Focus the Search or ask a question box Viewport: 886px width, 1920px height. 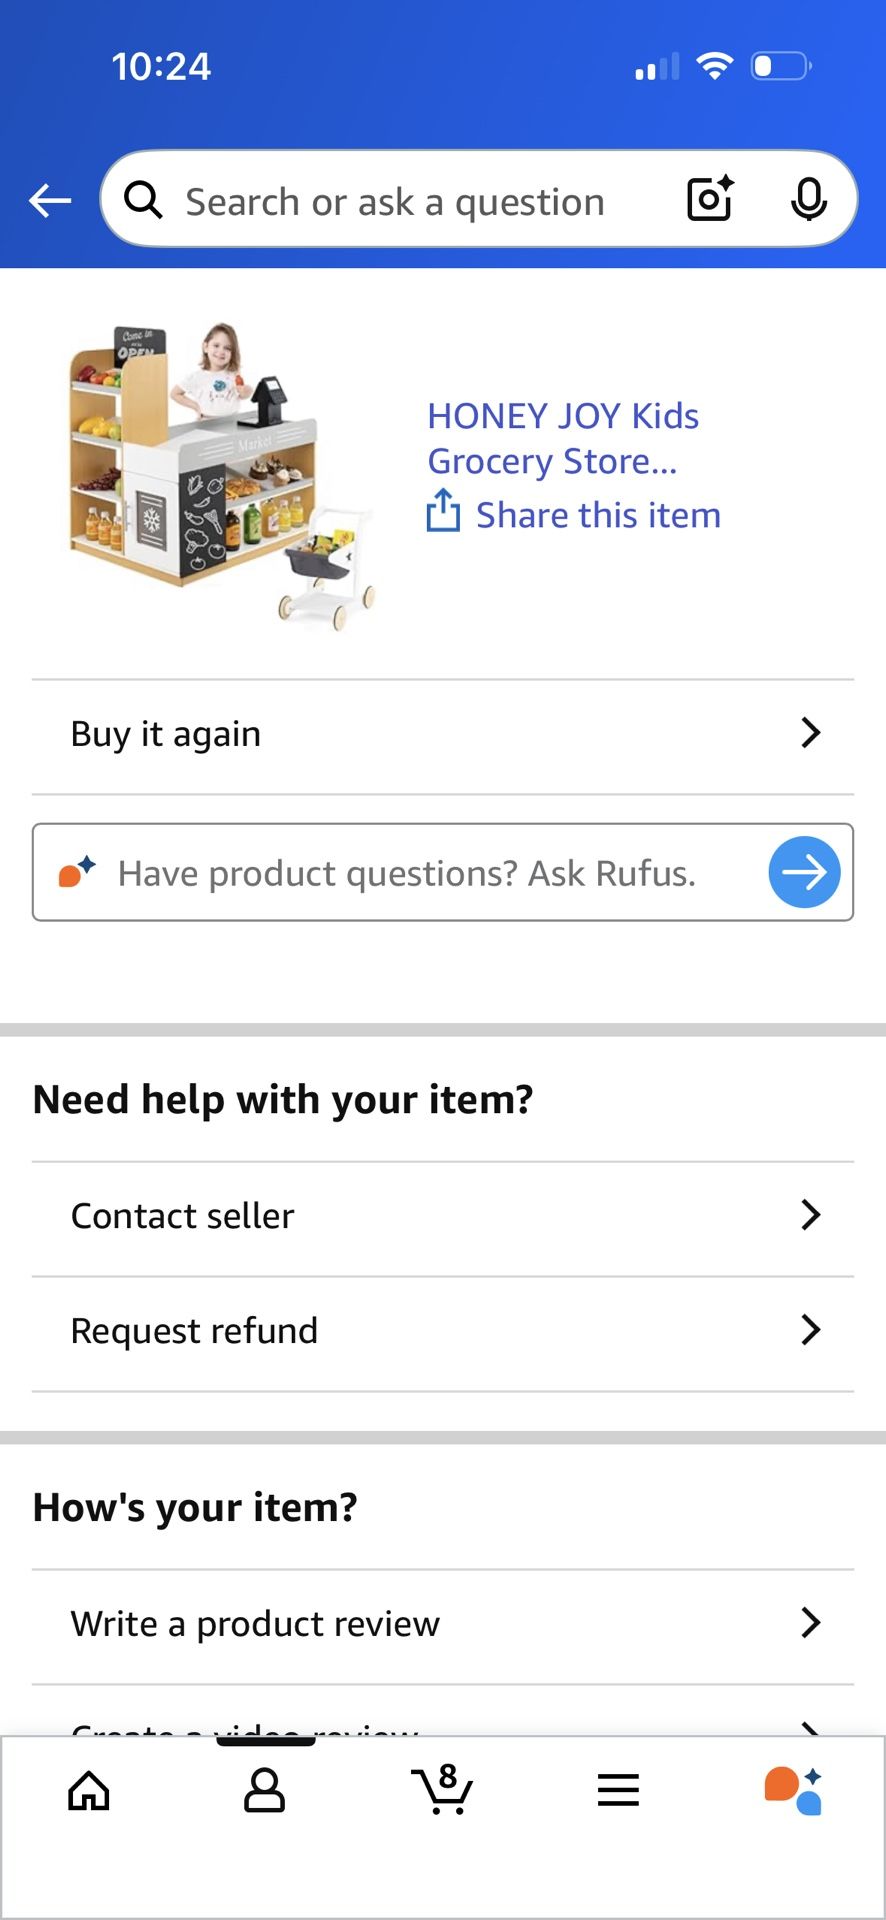(x=395, y=202)
